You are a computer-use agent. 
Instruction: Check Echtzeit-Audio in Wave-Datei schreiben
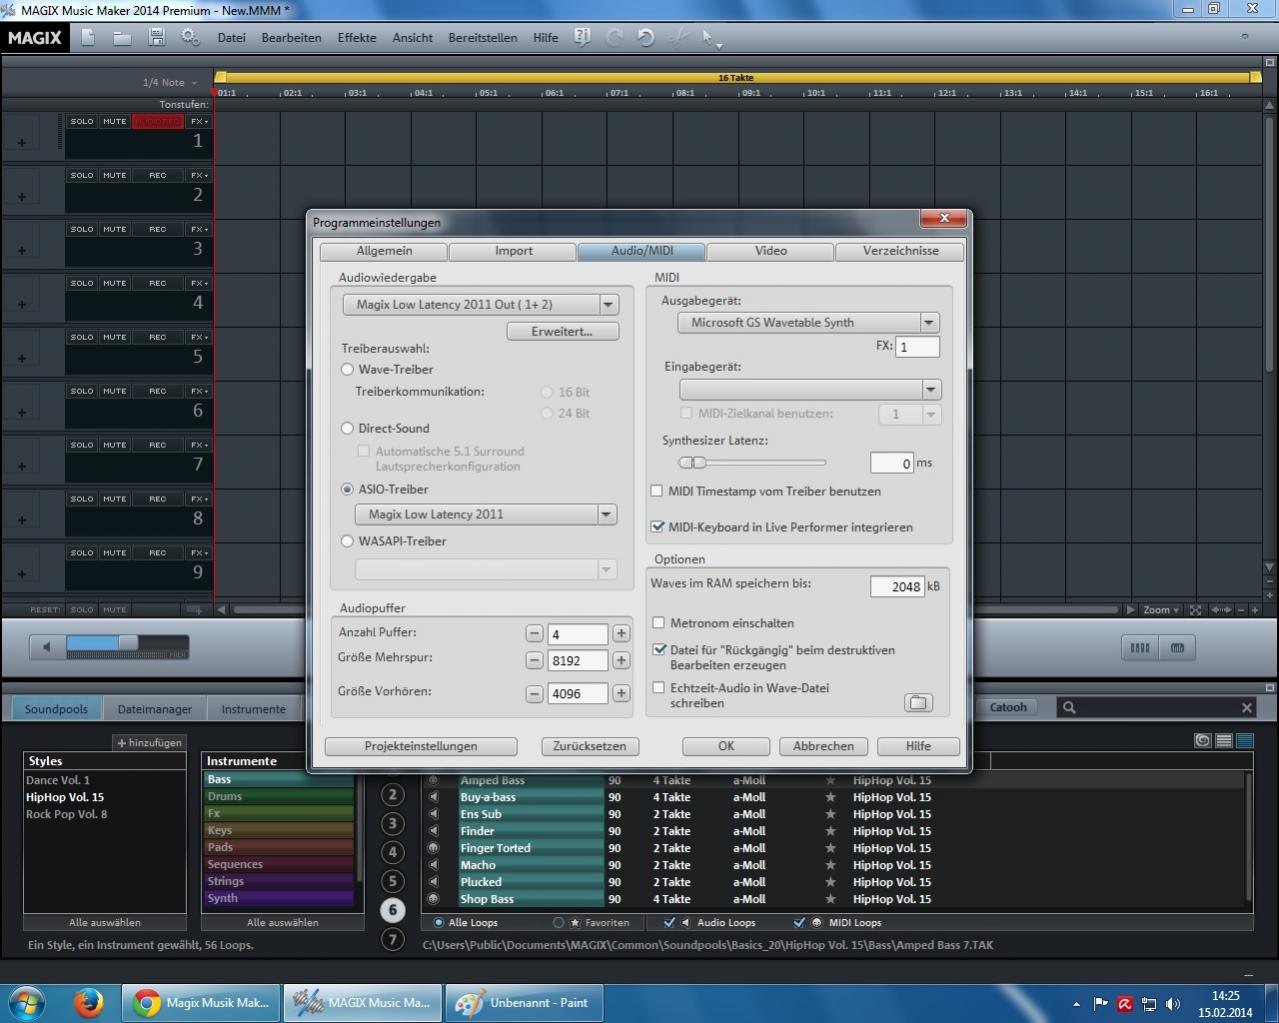tap(659, 688)
